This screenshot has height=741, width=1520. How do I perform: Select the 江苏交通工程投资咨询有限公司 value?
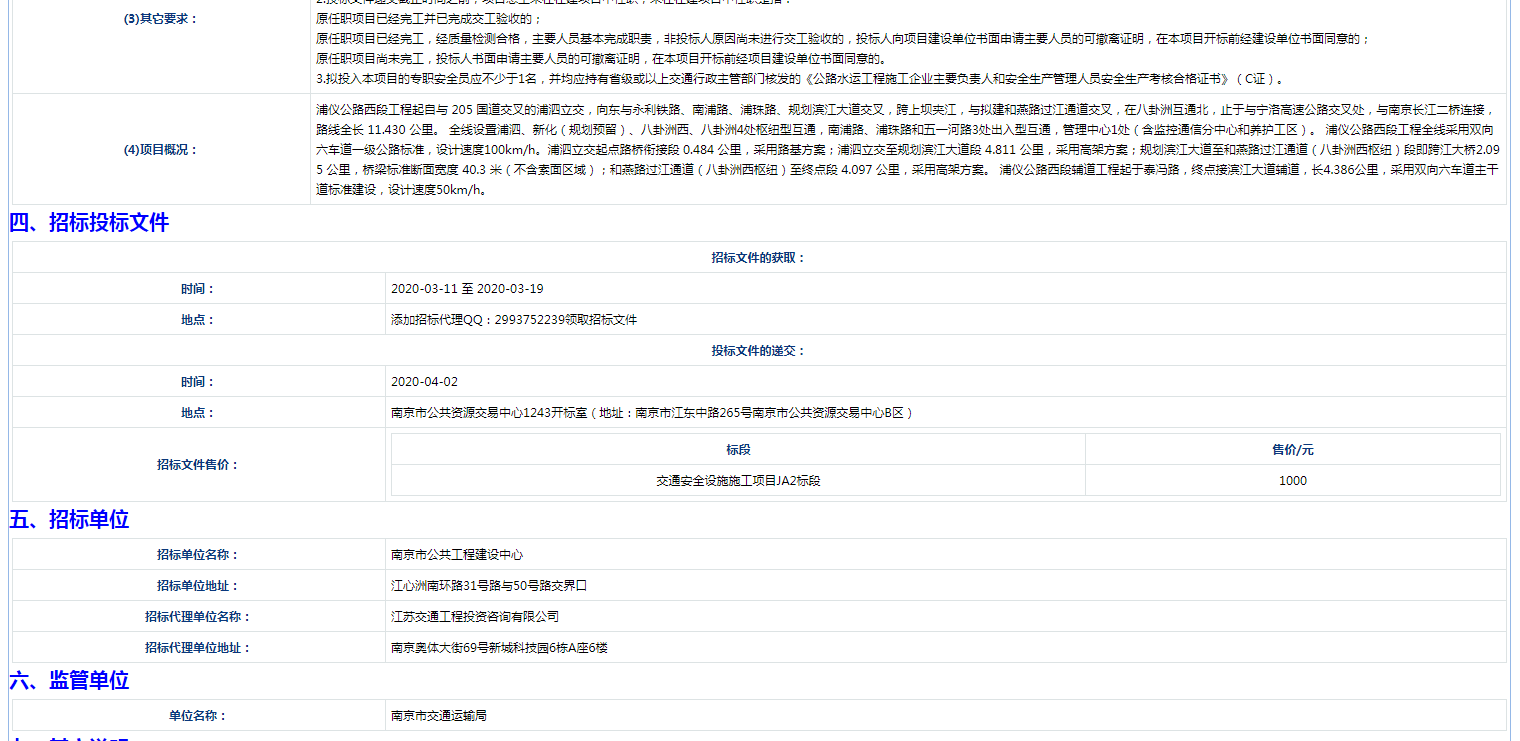click(x=475, y=617)
